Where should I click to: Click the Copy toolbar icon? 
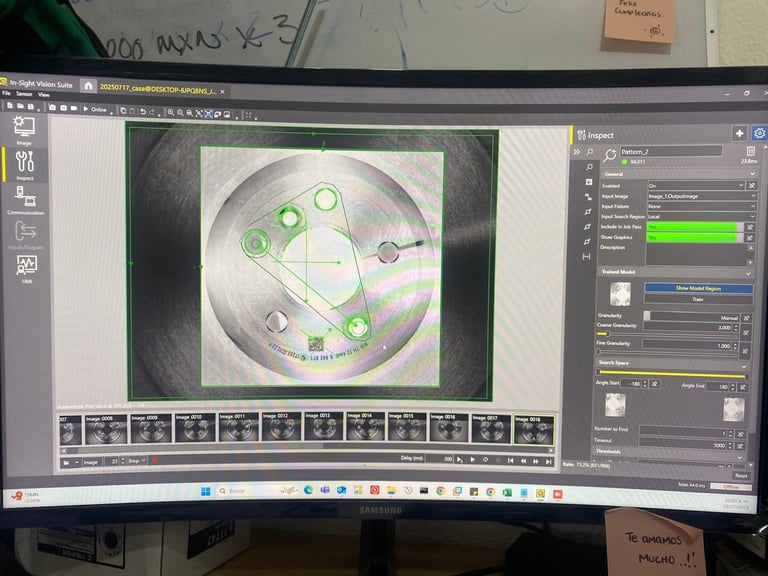coord(123,111)
